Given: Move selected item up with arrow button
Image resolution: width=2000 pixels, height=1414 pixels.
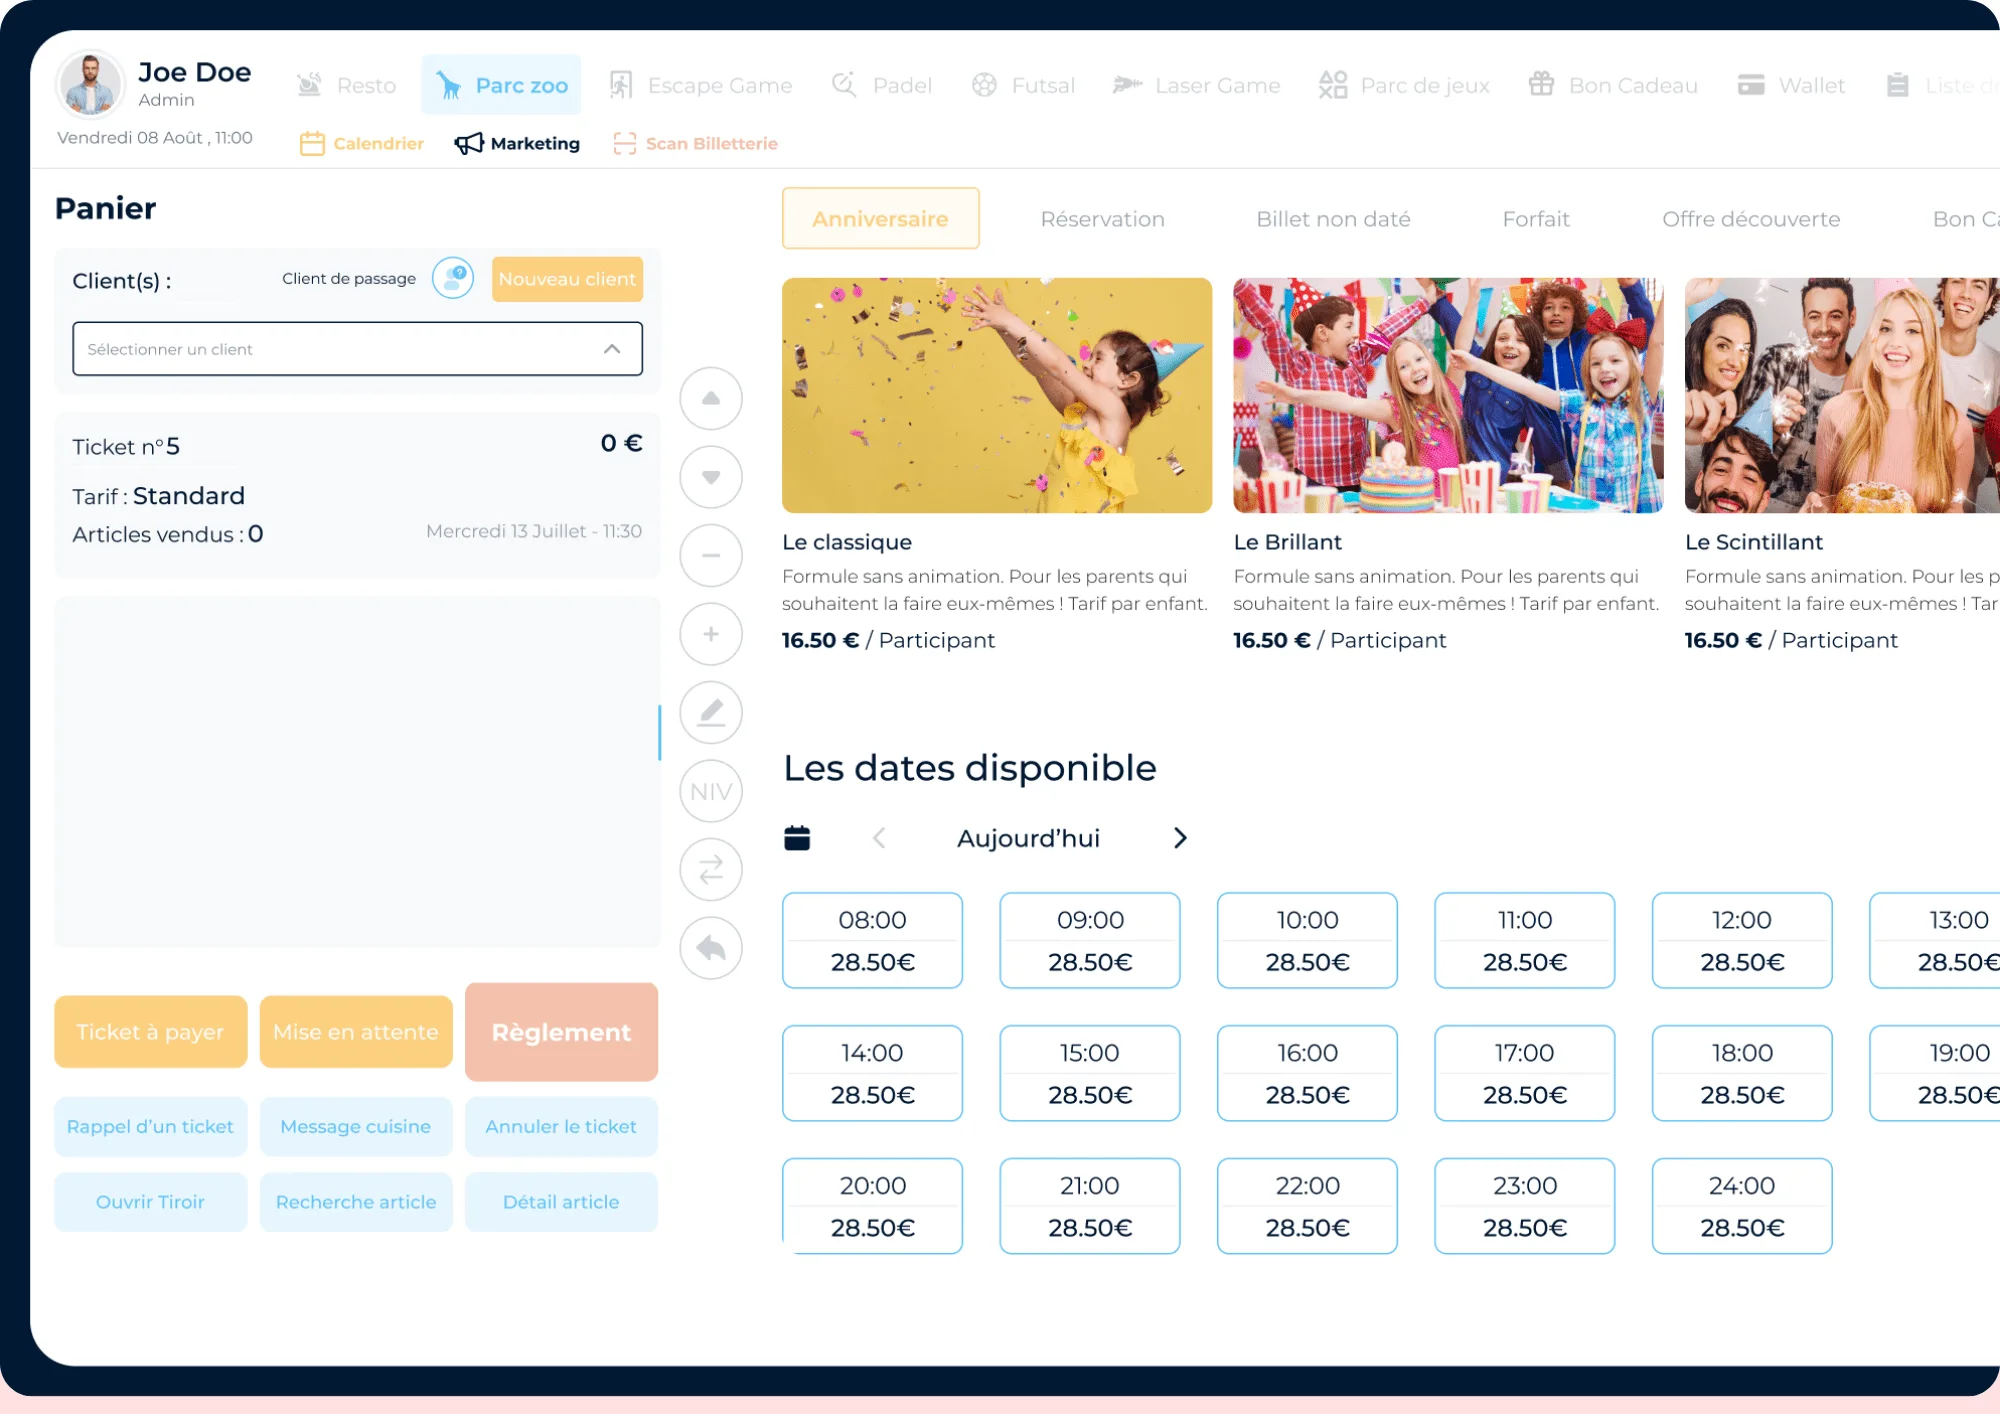Looking at the screenshot, I should pos(711,398).
